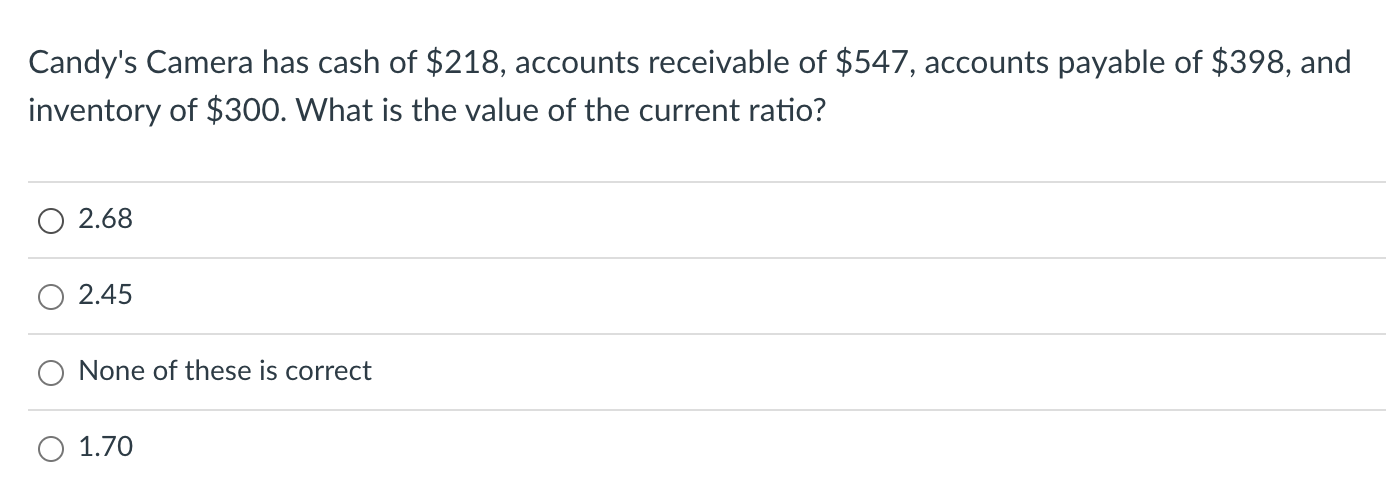This screenshot has height=494, width=1392.
Task: Click the '1.70' answer label text
Action: (x=105, y=447)
